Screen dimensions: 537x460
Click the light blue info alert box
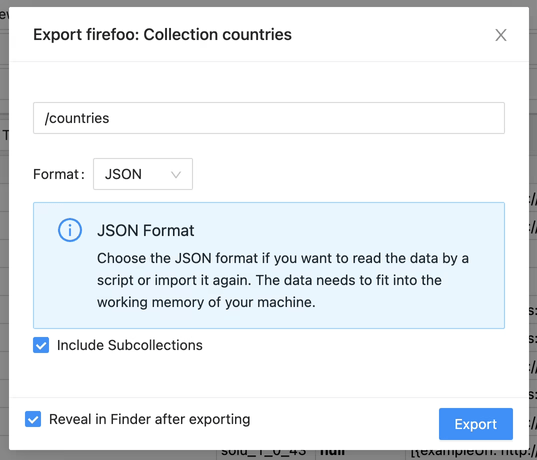[269, 265]
